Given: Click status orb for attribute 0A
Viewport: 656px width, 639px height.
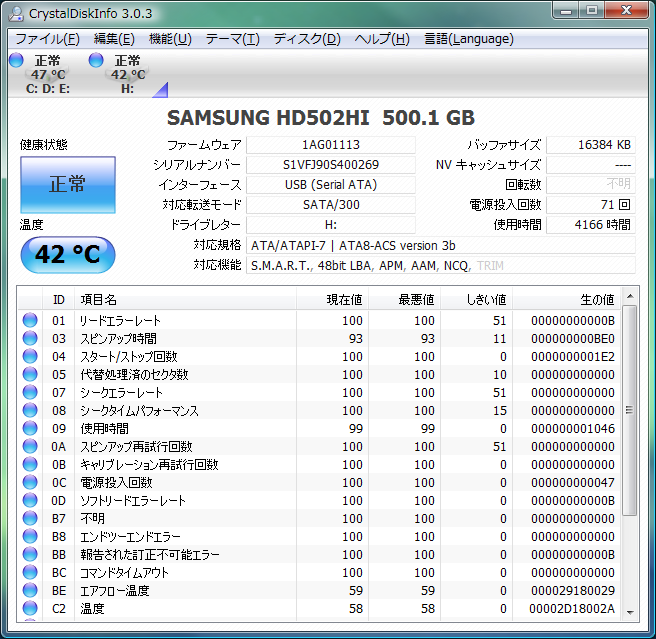Looking at the screenshot, I should pyautogui.click(x=30, y=446).
